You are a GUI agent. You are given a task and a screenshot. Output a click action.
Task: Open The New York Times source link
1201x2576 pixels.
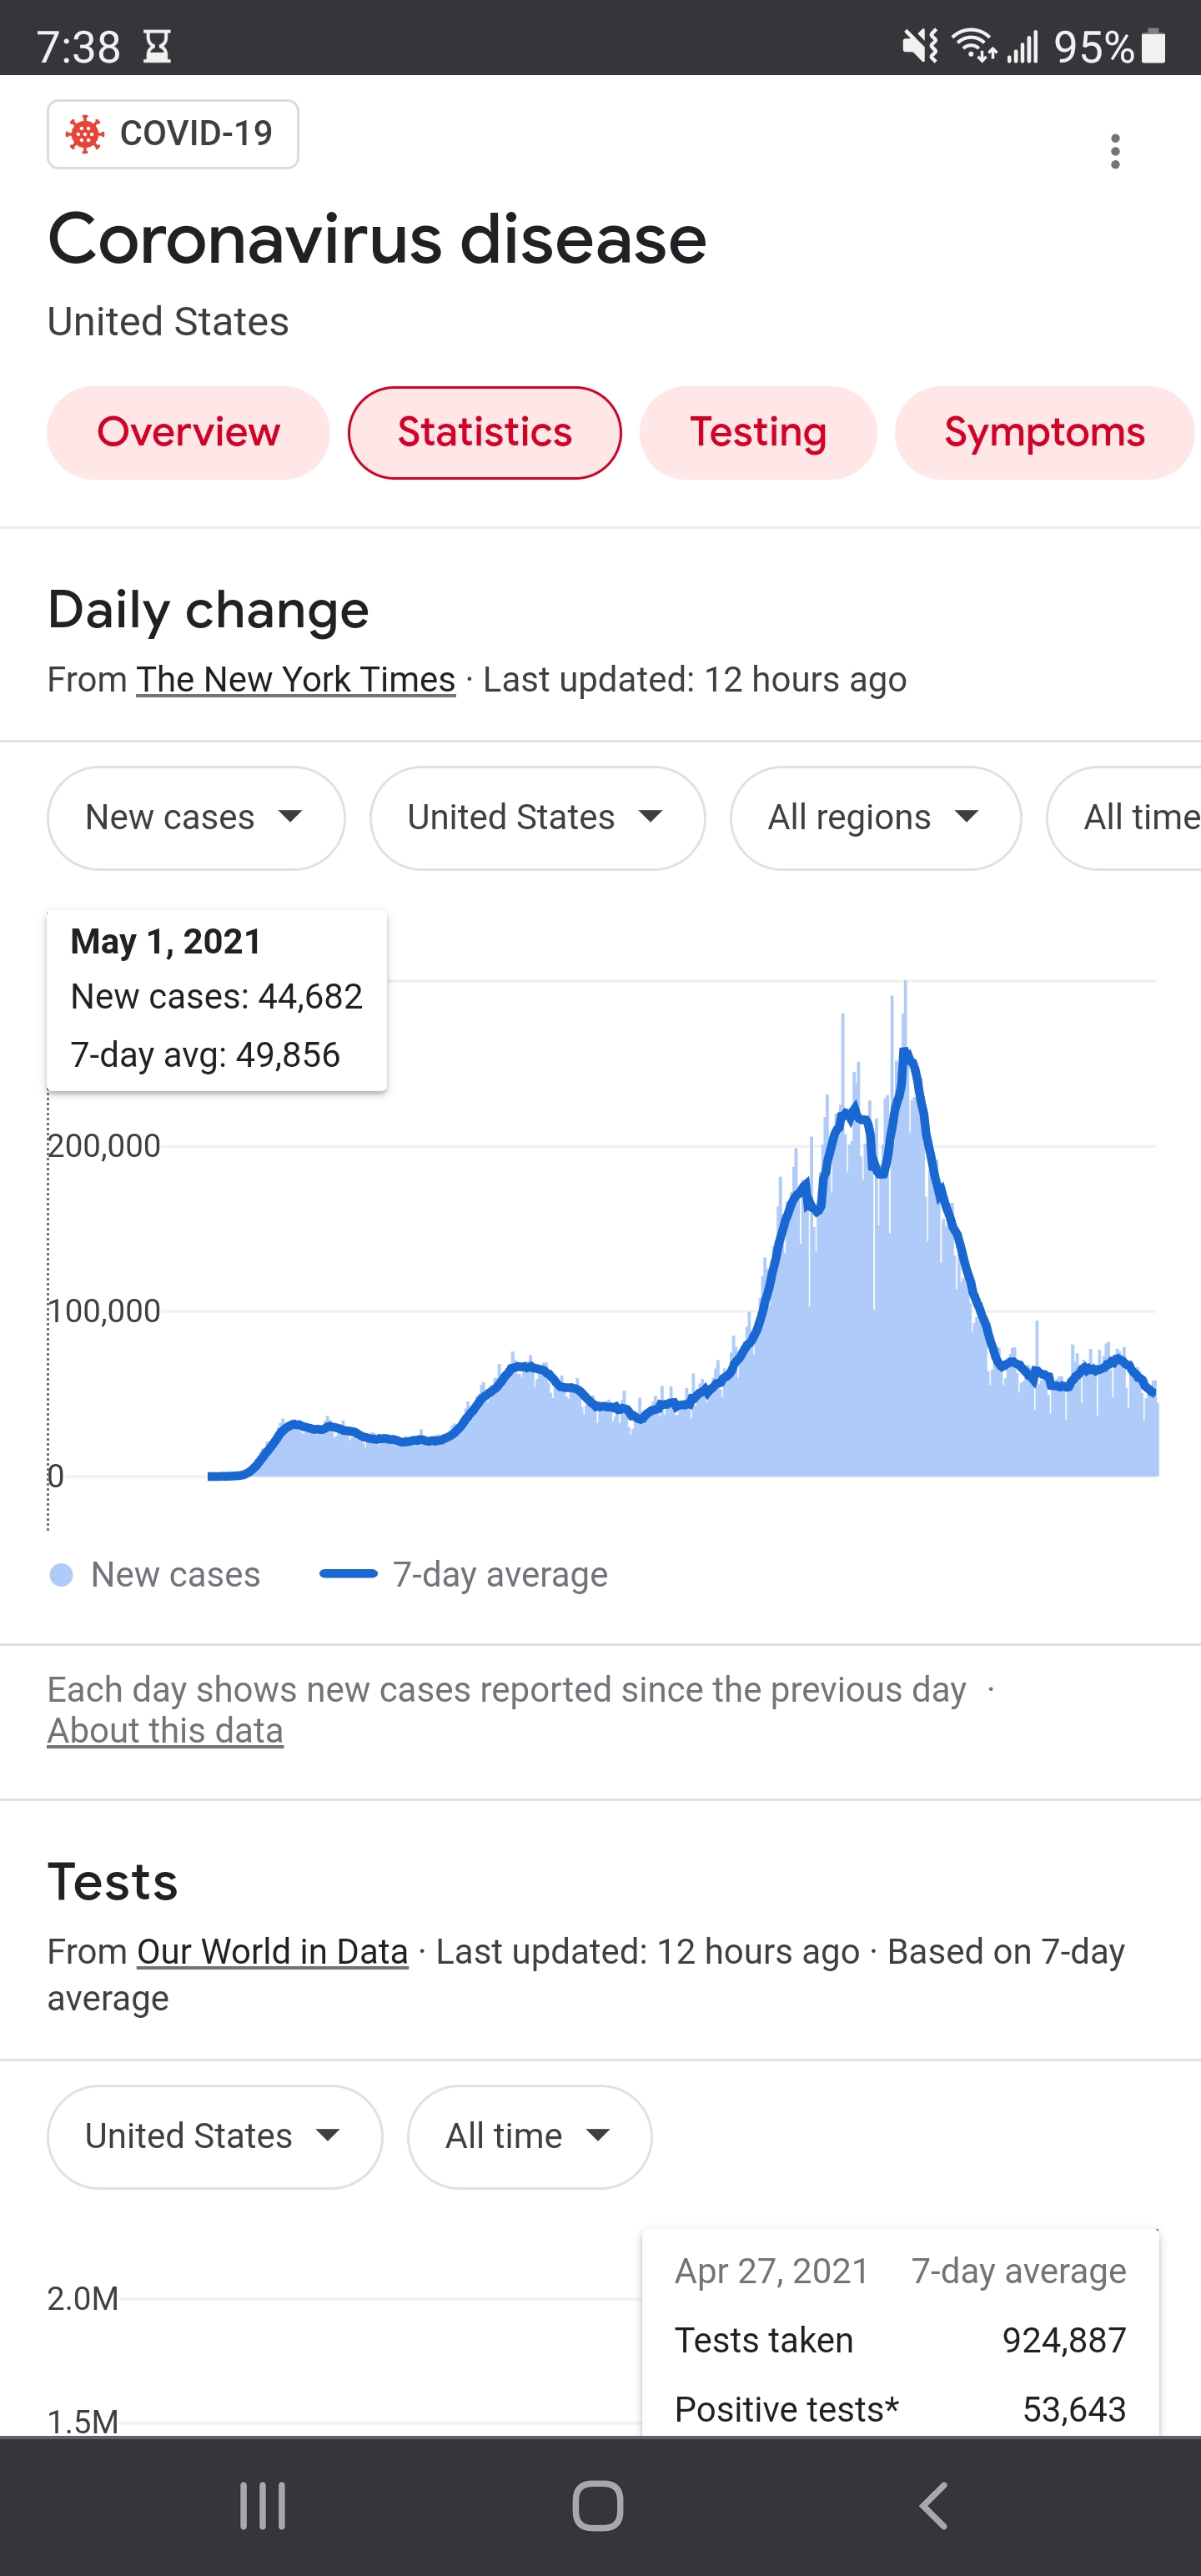tap(296, 680)
